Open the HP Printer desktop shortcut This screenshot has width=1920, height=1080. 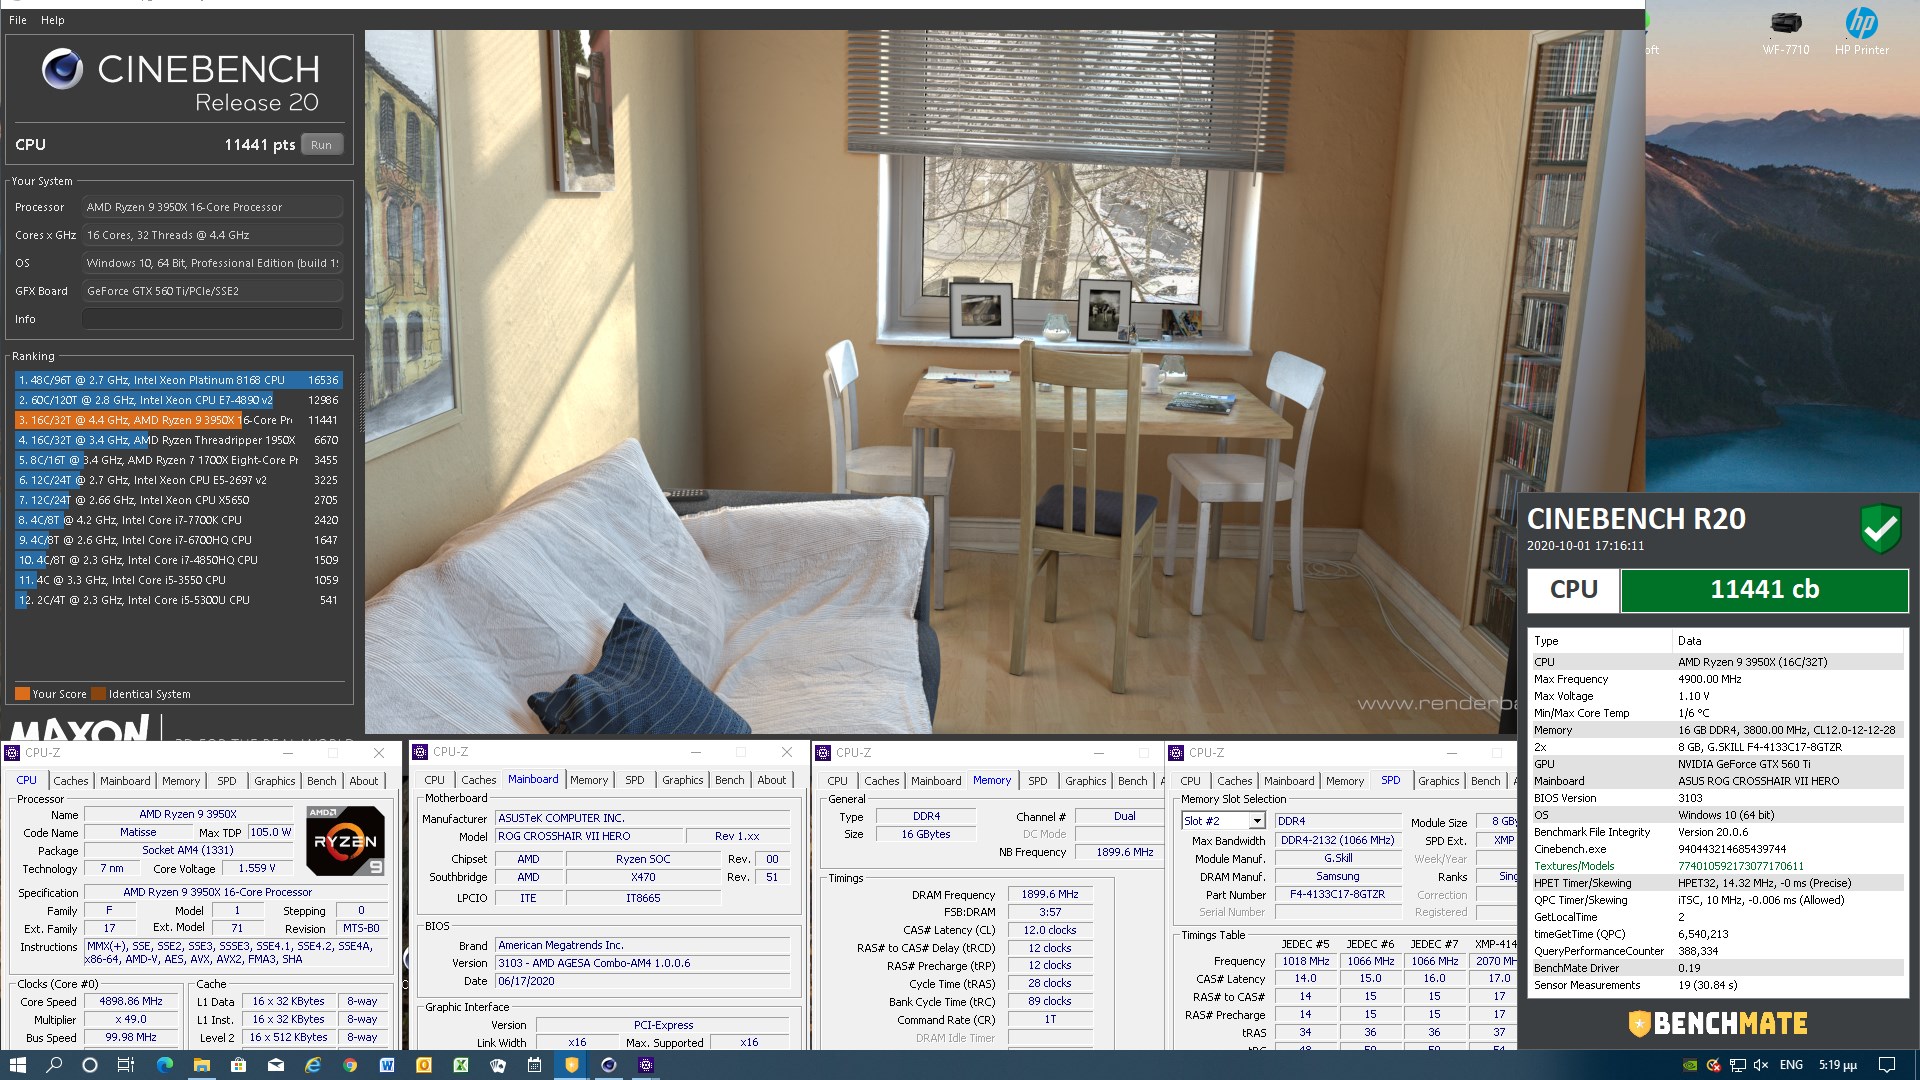[x=1861, y=31]
